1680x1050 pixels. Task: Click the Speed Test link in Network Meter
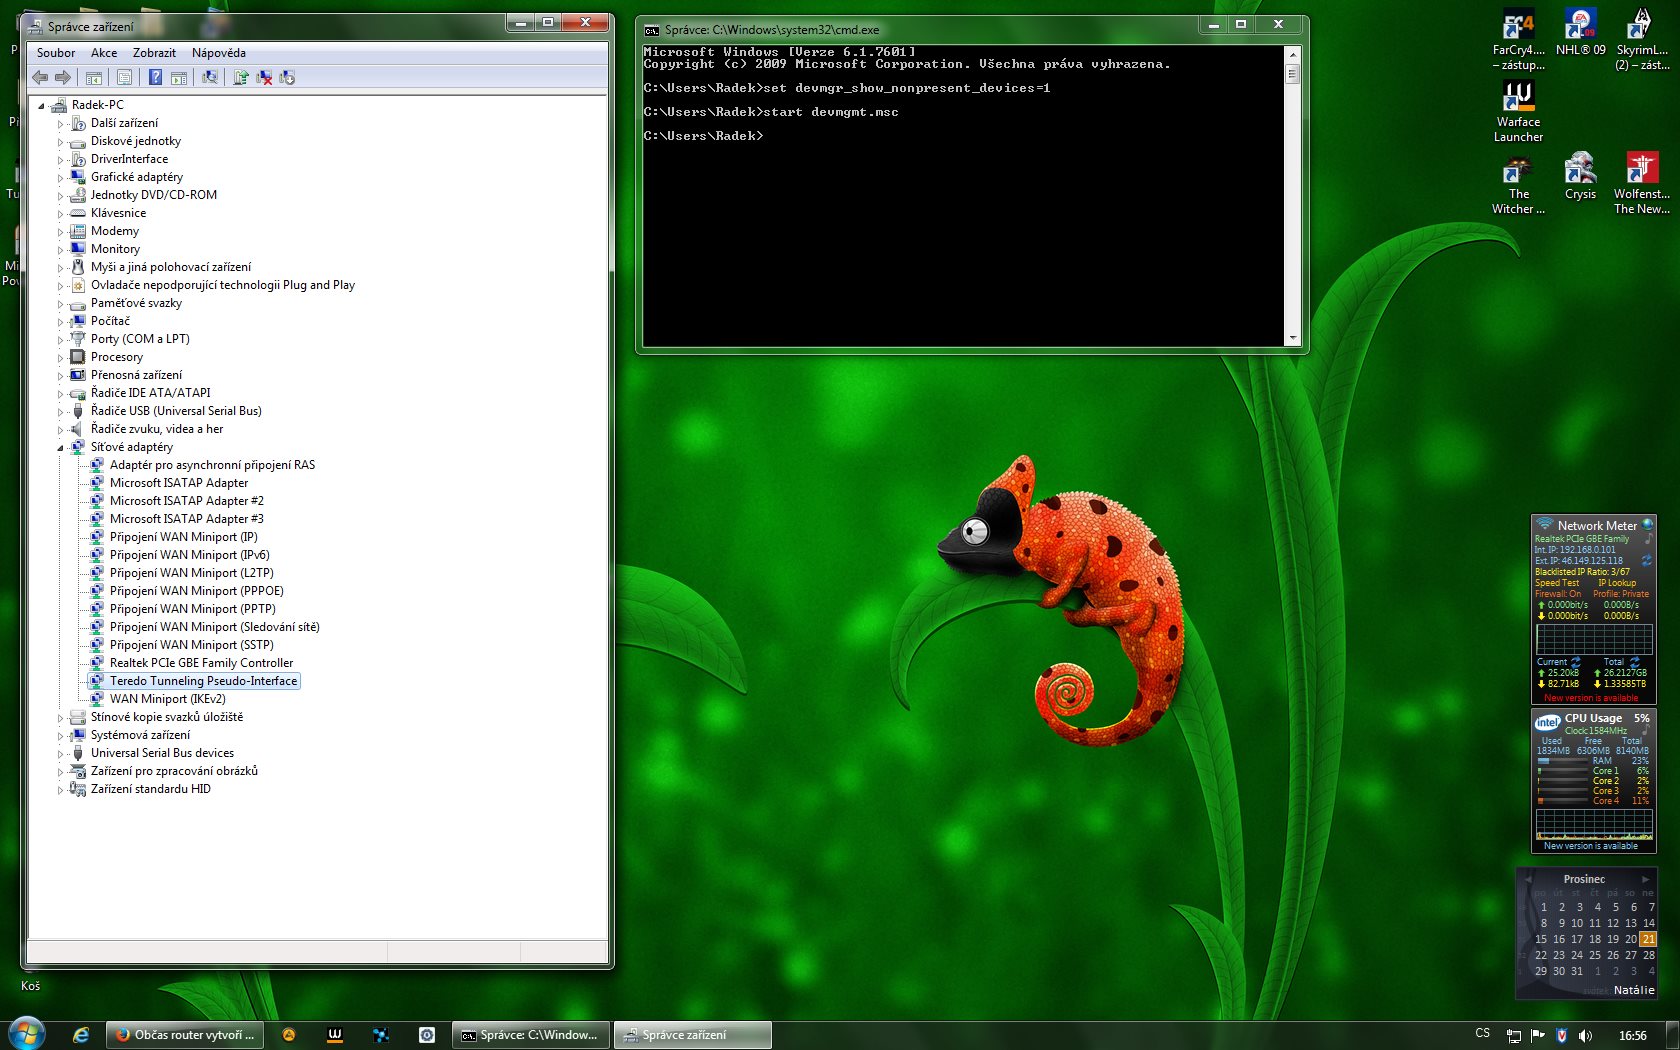1557,583
